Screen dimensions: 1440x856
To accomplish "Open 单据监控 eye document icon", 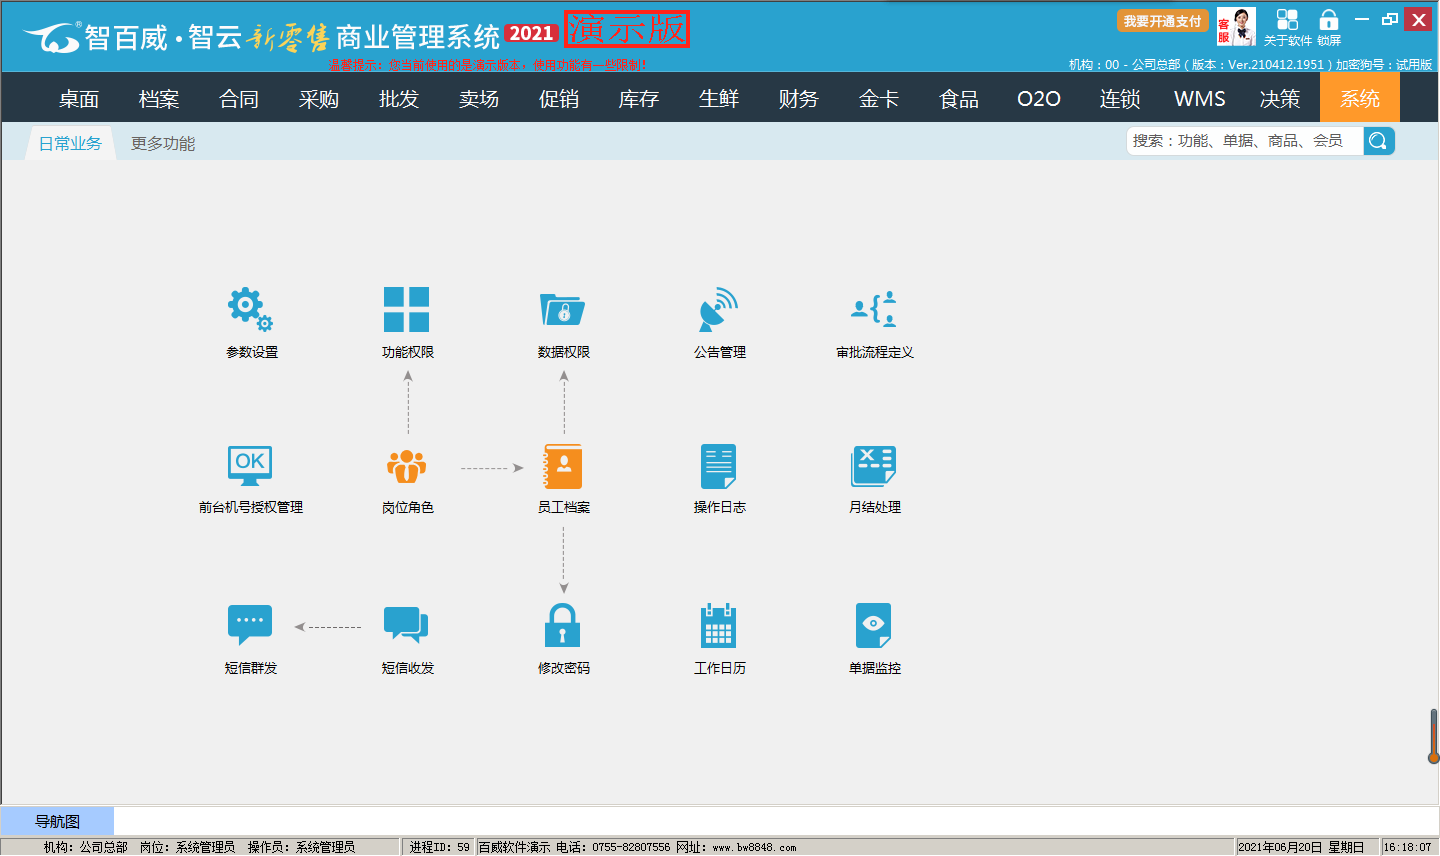I will [874, 626].
